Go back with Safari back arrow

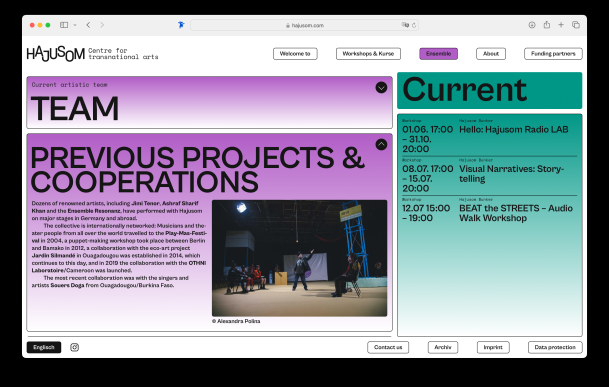point(89,25)
